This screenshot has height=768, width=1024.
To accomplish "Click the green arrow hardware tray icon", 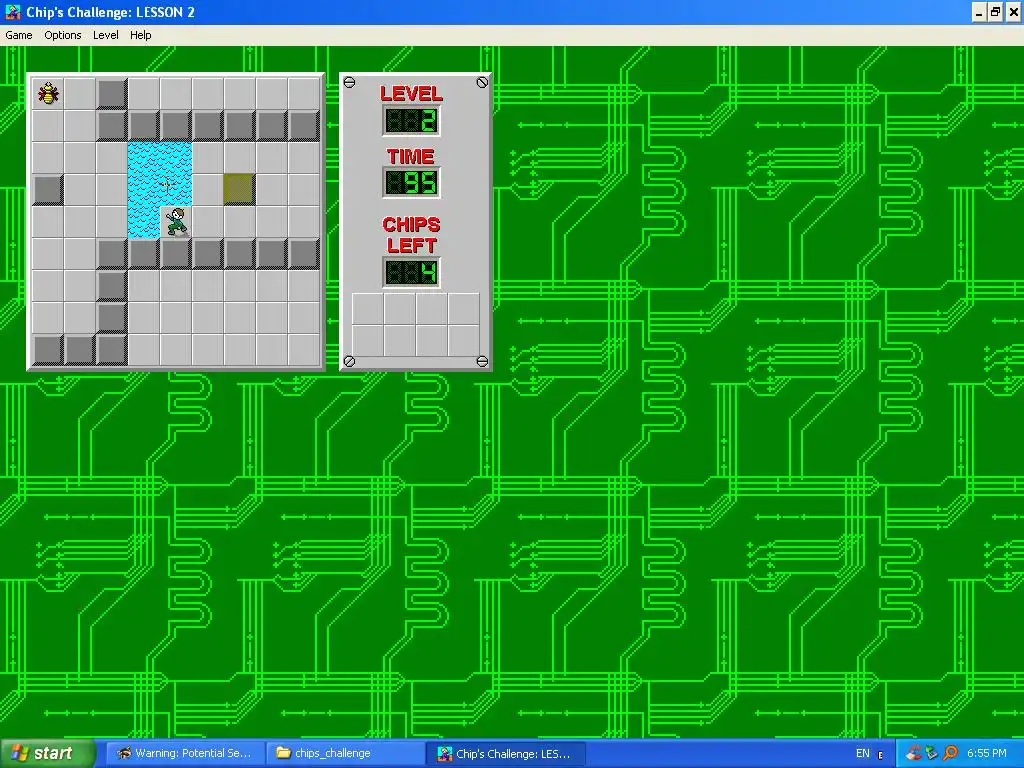I will pyautogui.click(x=931, y=754).
